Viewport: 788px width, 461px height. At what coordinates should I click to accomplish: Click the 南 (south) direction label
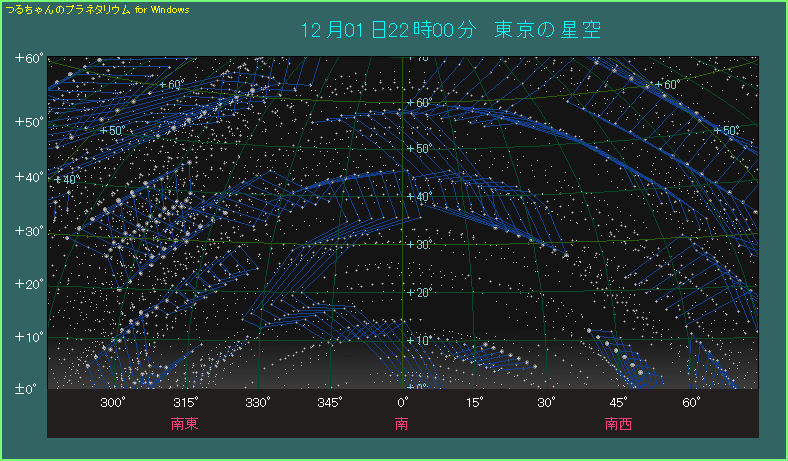point(402,423)
